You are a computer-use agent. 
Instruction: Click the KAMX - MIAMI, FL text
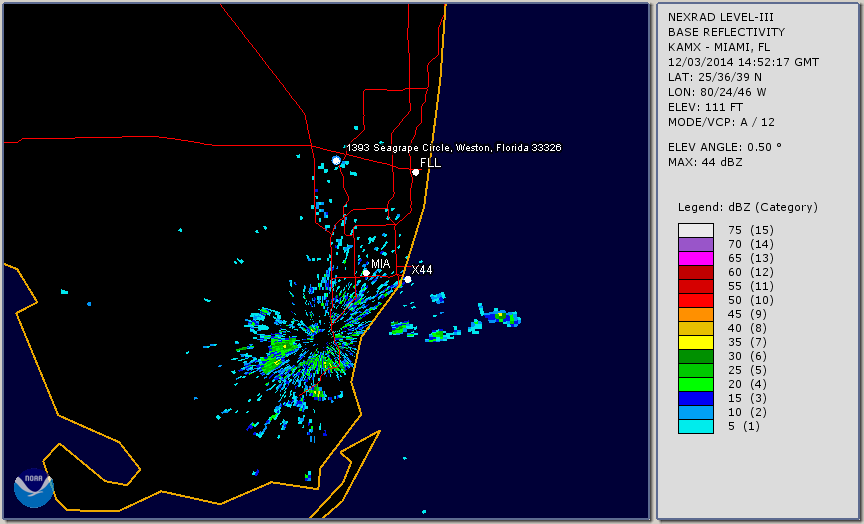pos(719,47)
